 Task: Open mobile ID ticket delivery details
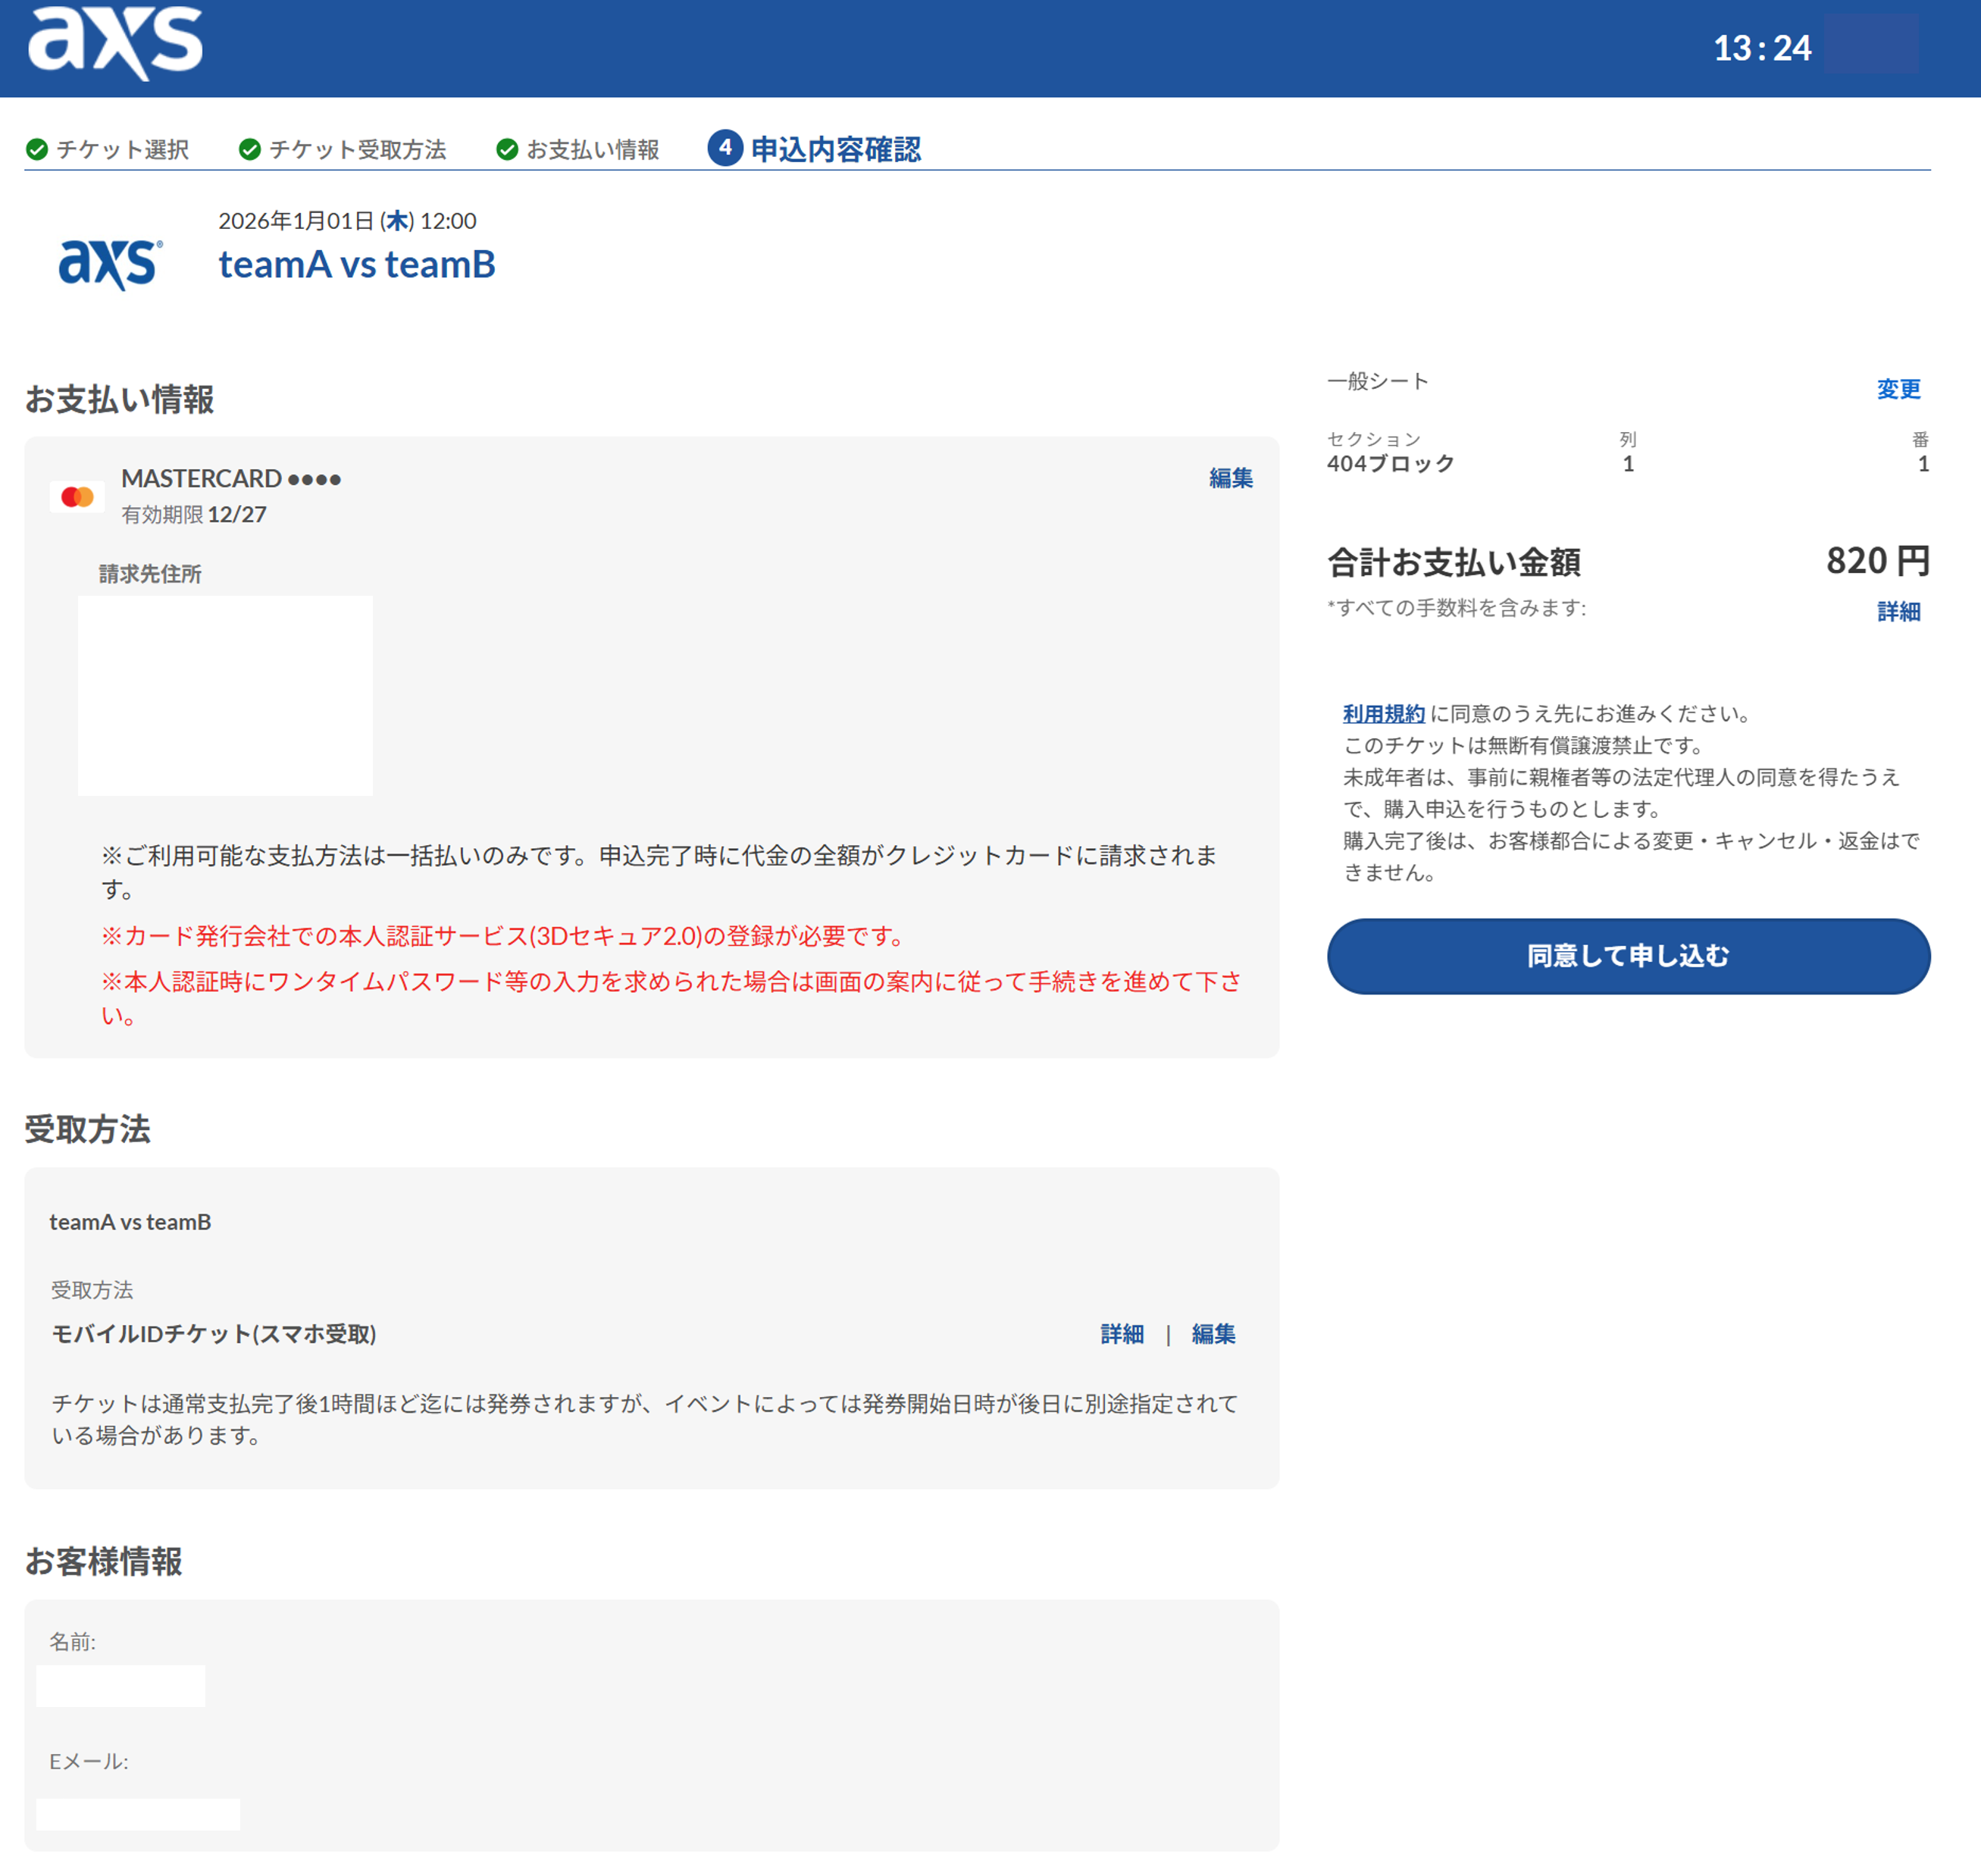1121,1334
